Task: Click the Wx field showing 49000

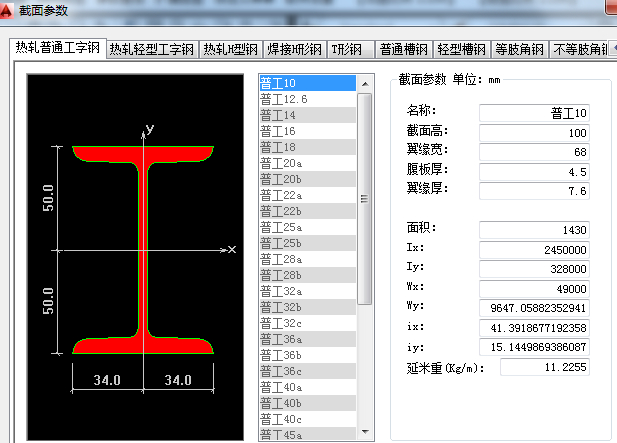Action: 534,289
